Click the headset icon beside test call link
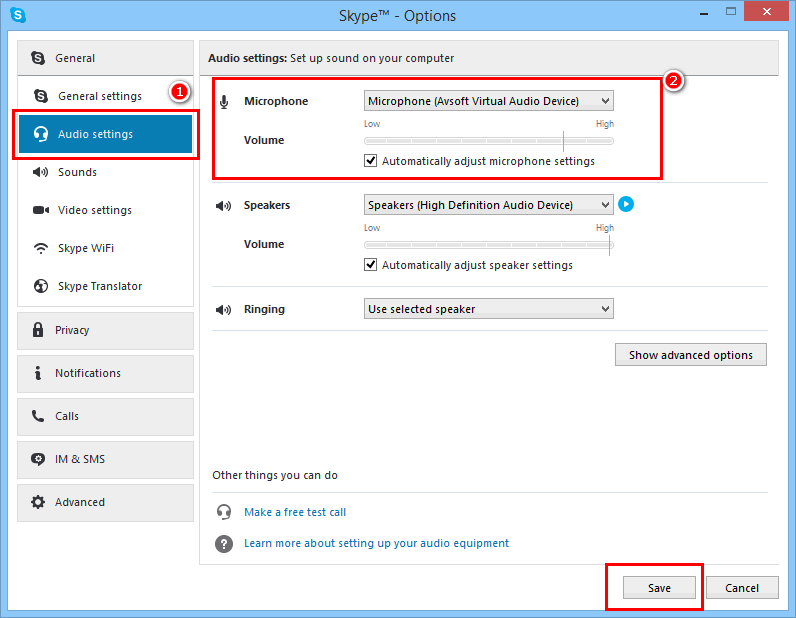 tap(224, 512)
